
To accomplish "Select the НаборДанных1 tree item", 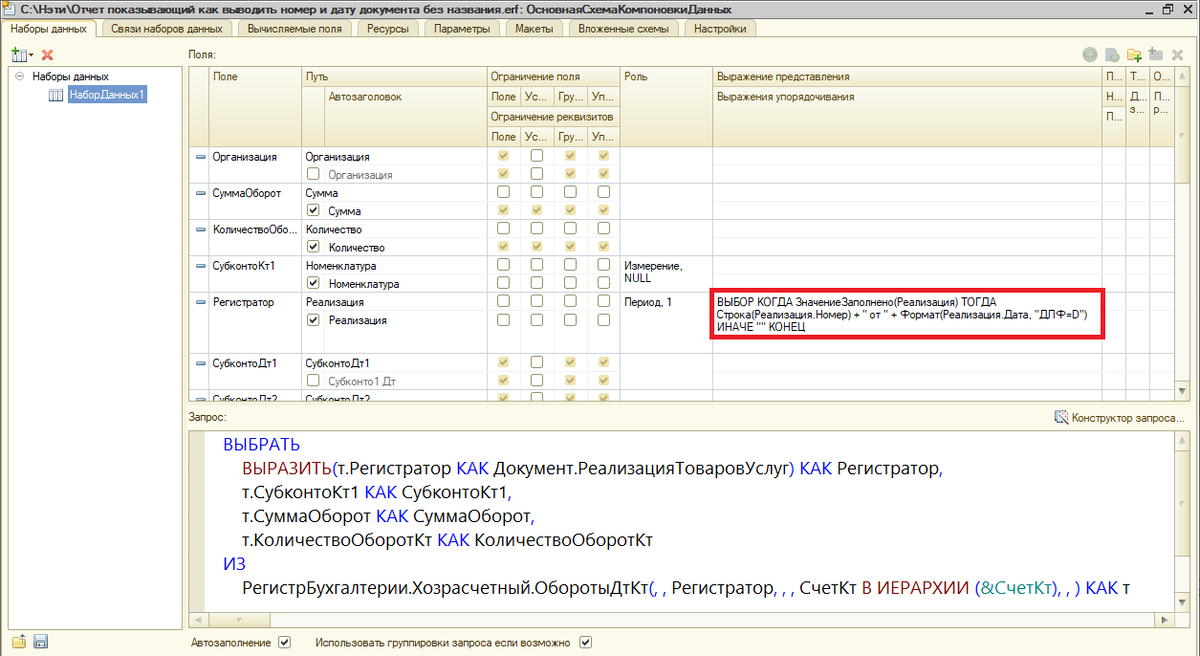I will tap(107, 94).
